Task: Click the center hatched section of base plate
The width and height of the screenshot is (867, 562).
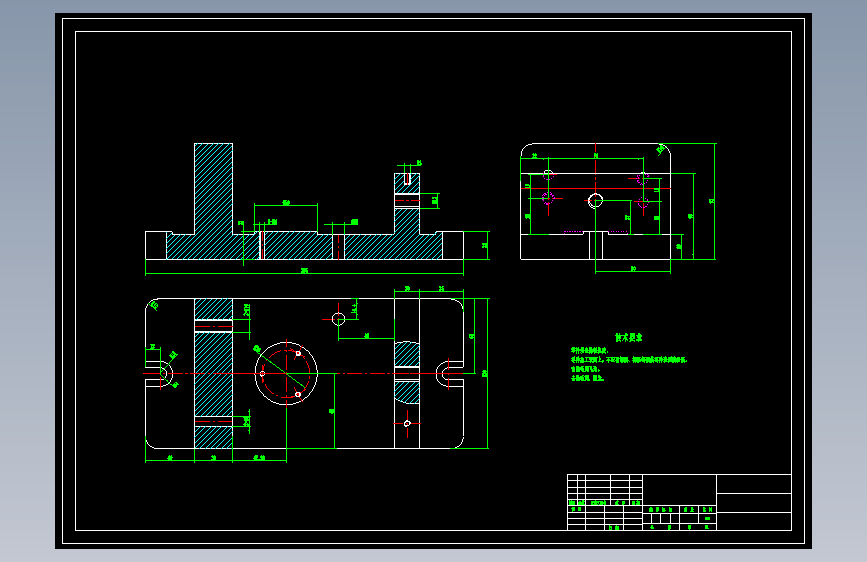Action: (299, 246)
